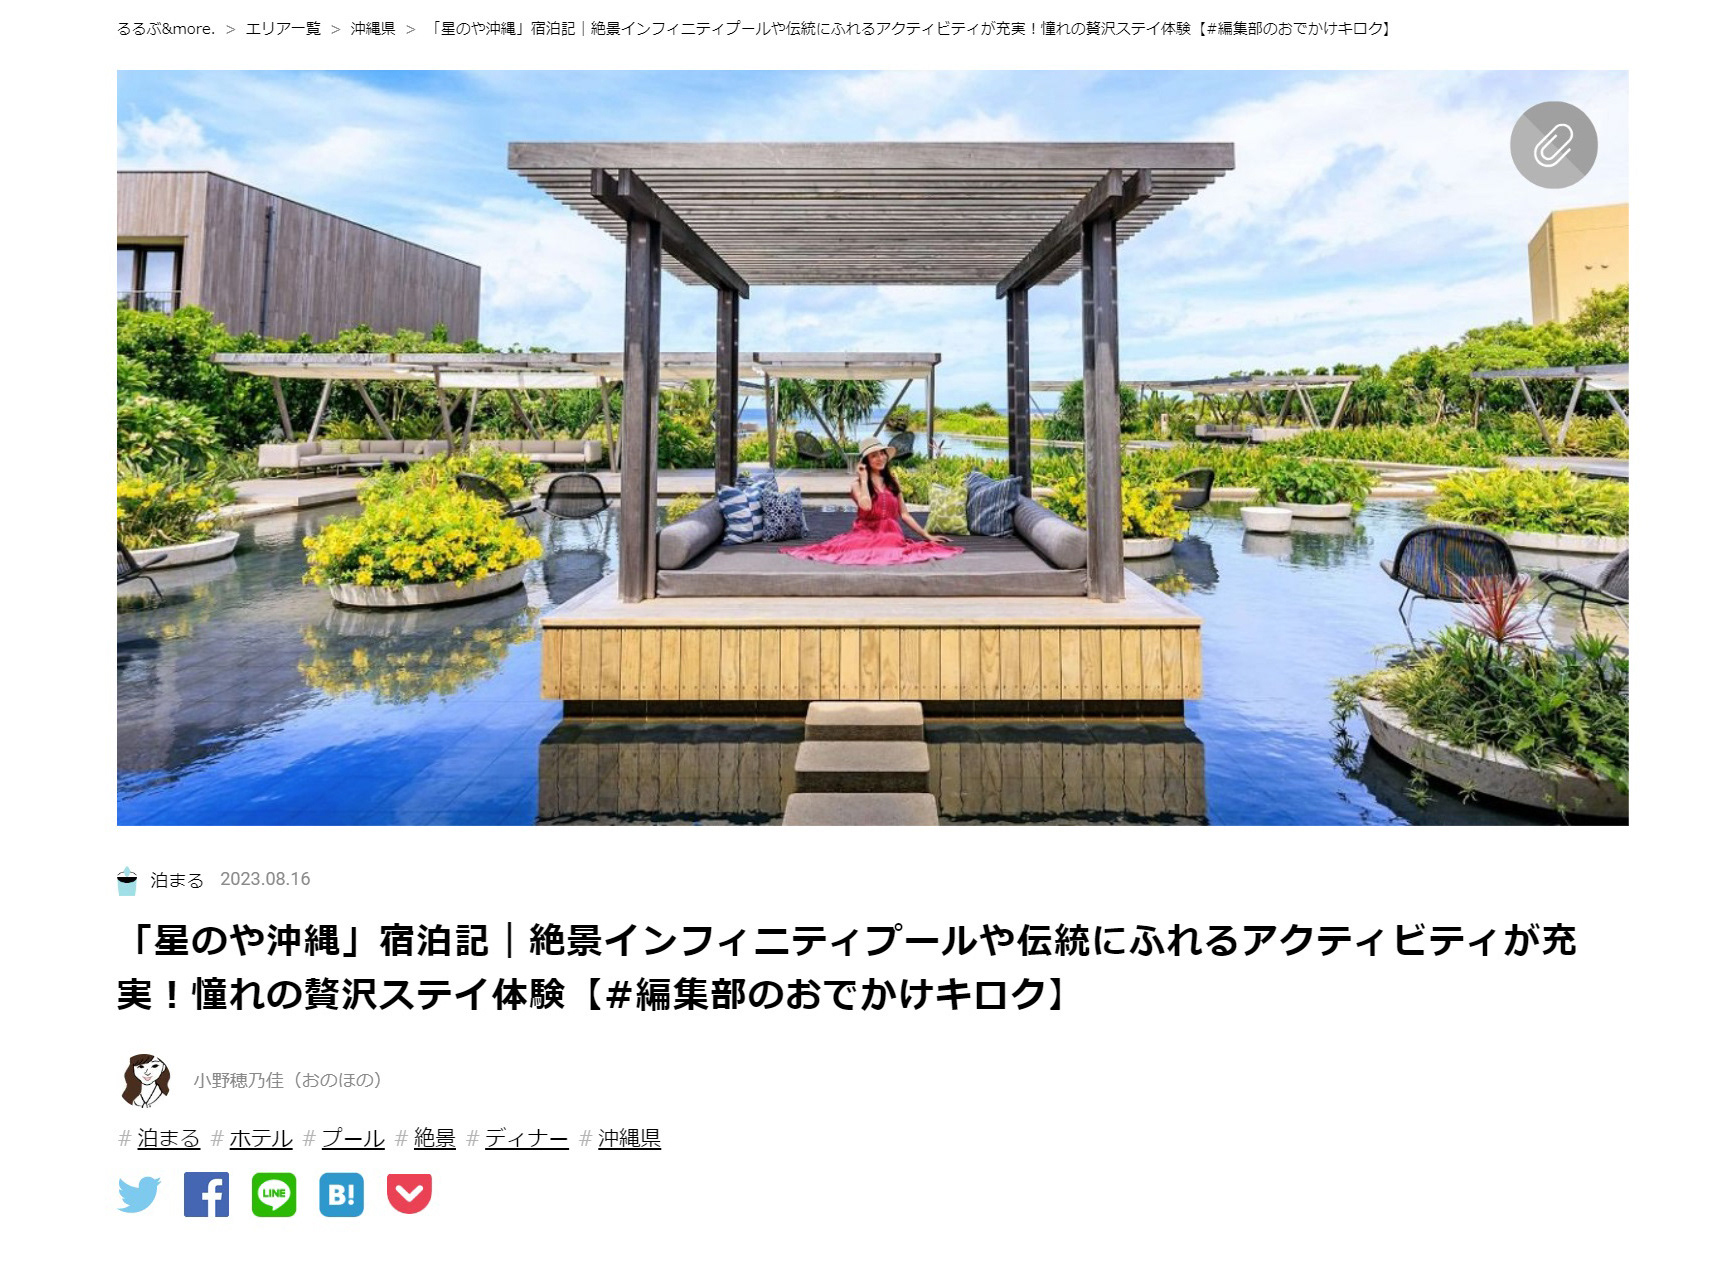Screen dimensions: 1731x1273
Task: Share article on Twitter
Action: (x=139, y=1194)
